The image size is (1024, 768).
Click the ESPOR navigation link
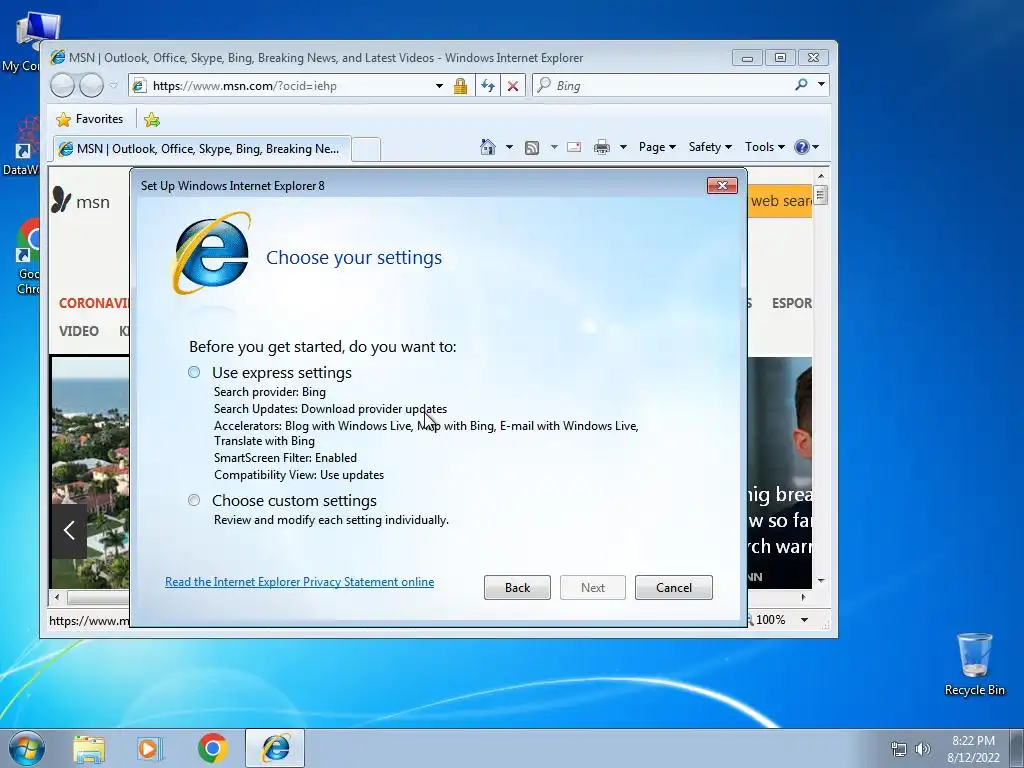coord(792,303)
